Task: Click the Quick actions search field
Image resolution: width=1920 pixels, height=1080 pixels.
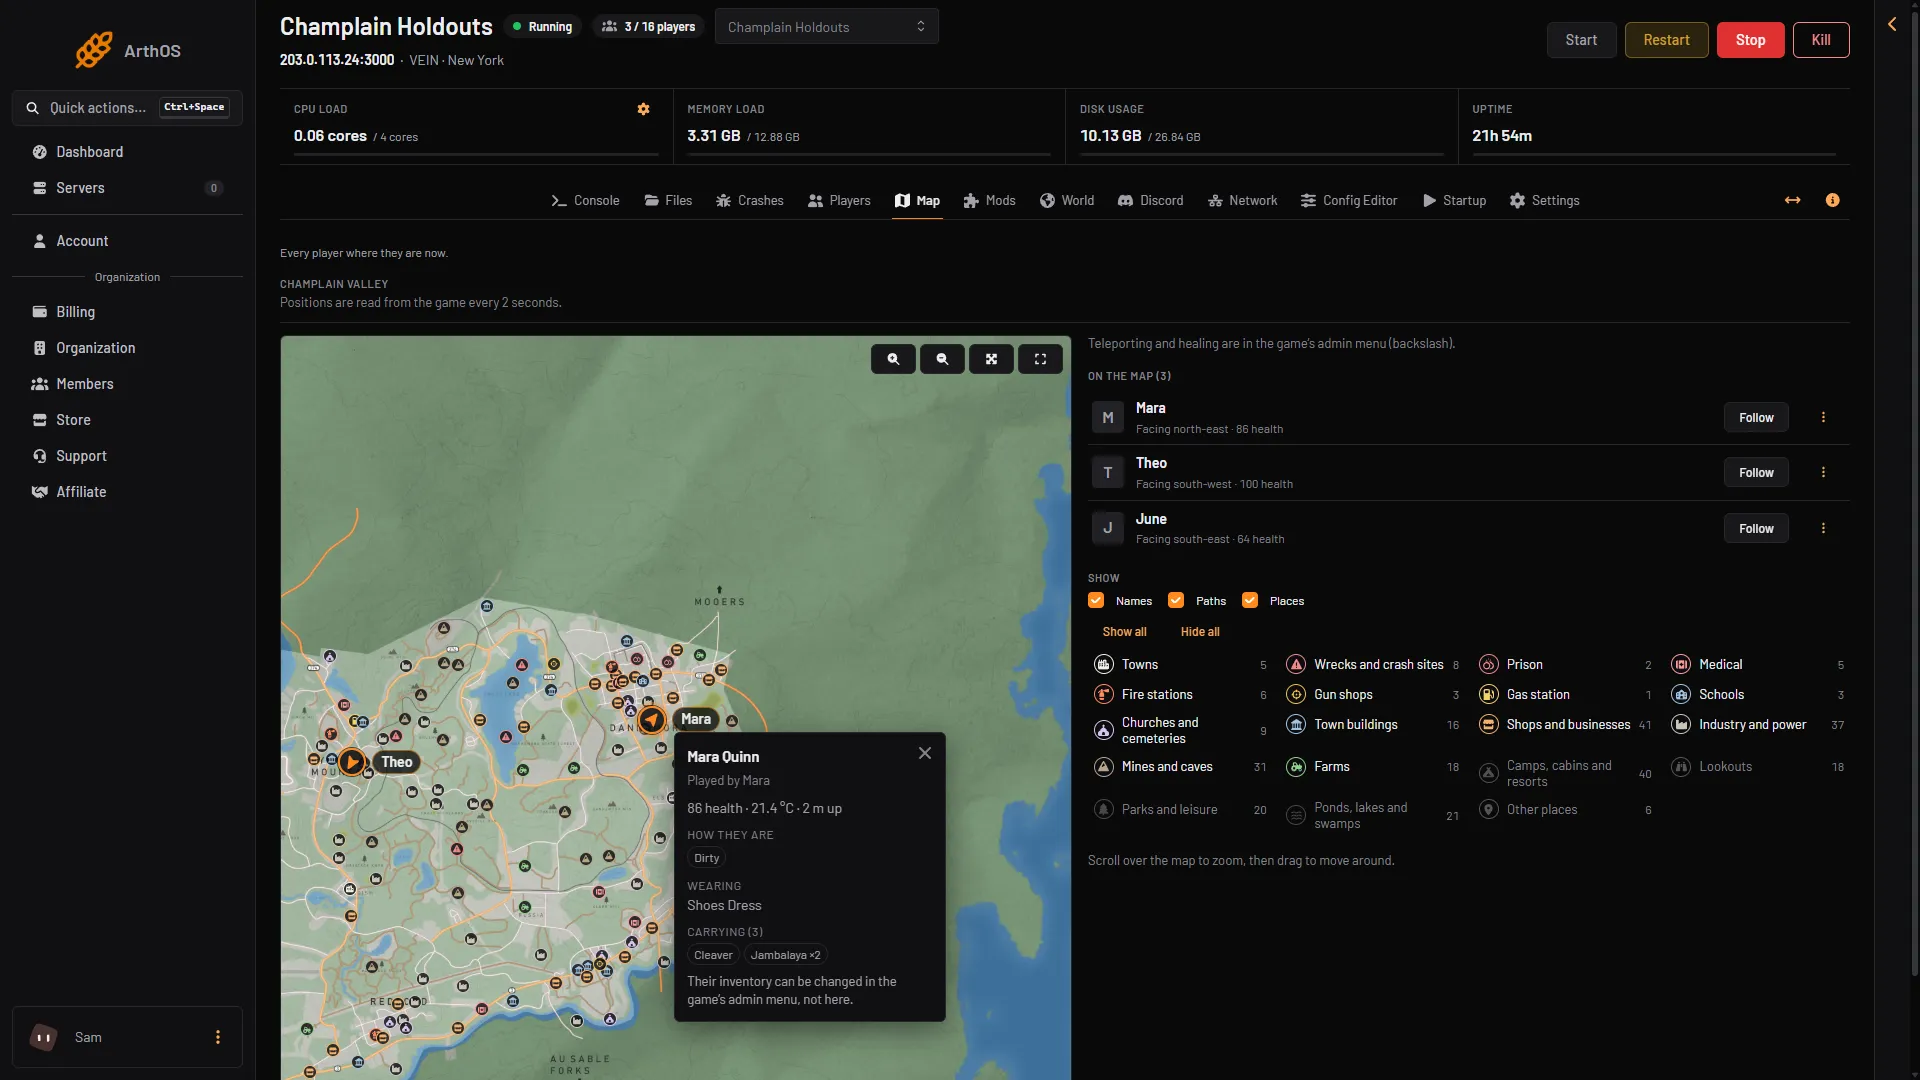Action: coord(128,108)
